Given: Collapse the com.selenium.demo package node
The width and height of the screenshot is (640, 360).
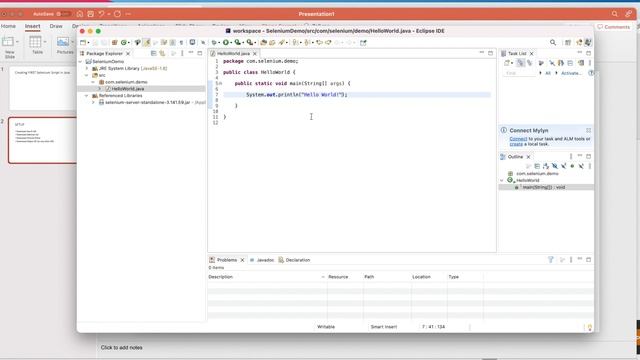Looking at the screenshot, I should click(93, 82).
